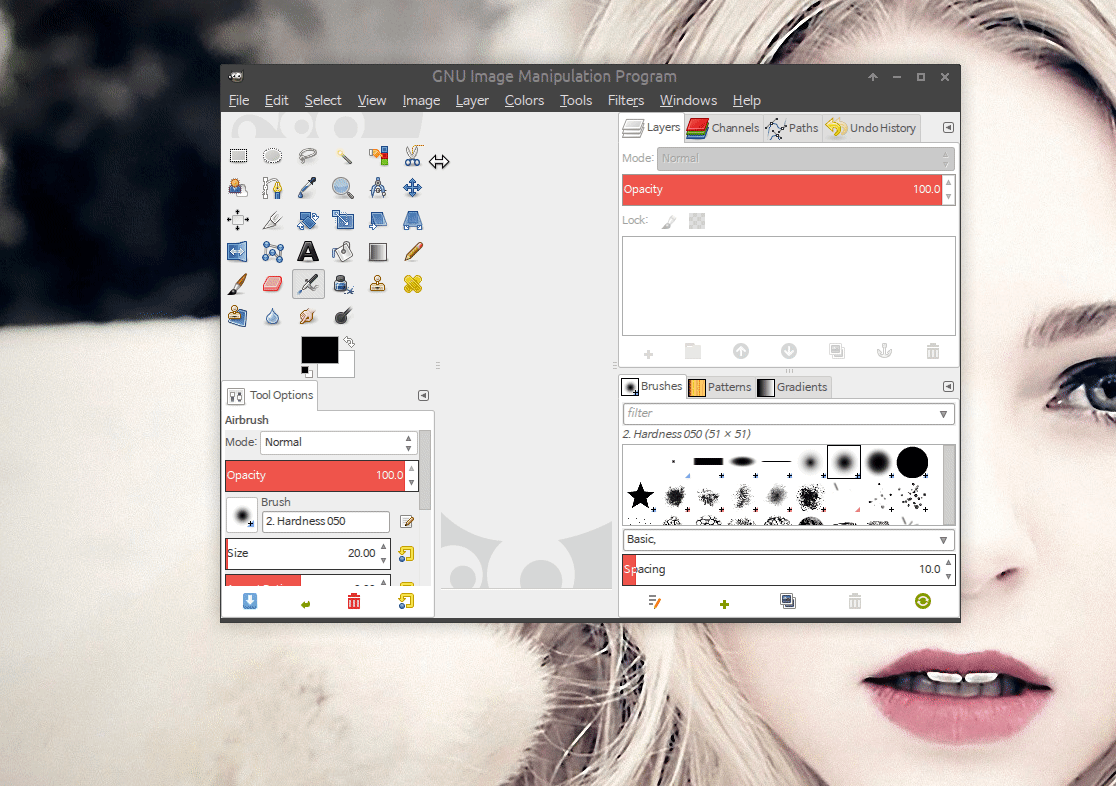Select the Text tool

307,252
